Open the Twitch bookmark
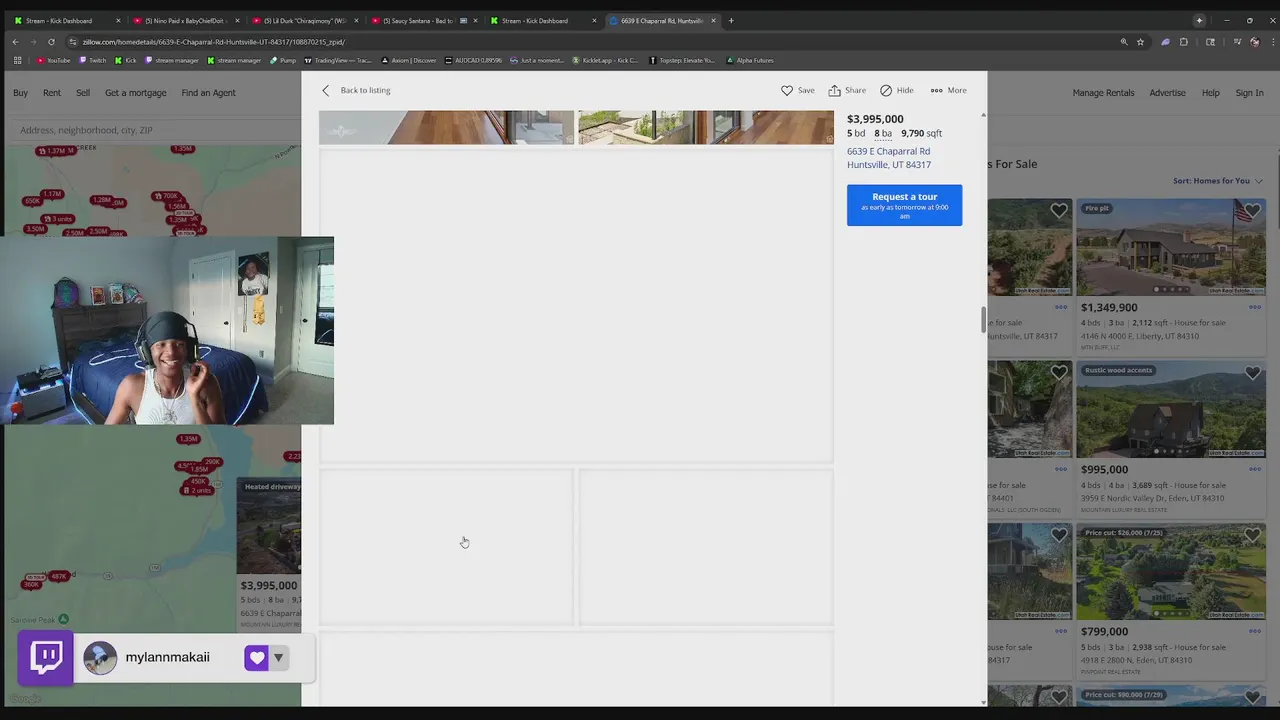Viewport: 1280px width, 720px height. click(x=92, y=60)
